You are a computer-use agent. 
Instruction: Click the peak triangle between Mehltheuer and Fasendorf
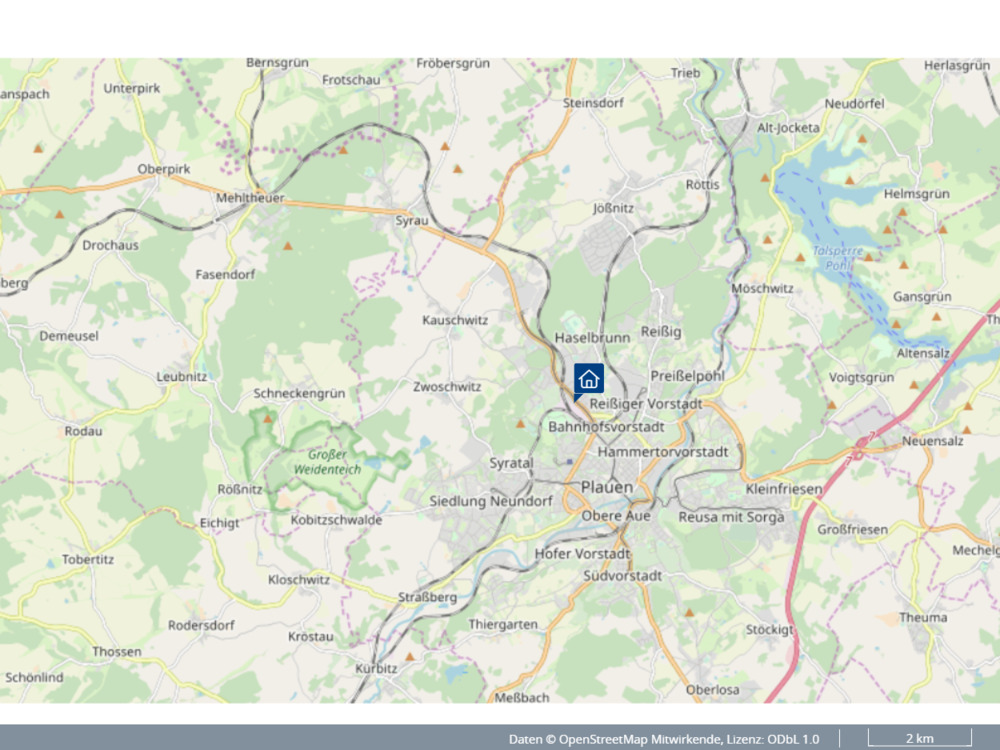288,246
